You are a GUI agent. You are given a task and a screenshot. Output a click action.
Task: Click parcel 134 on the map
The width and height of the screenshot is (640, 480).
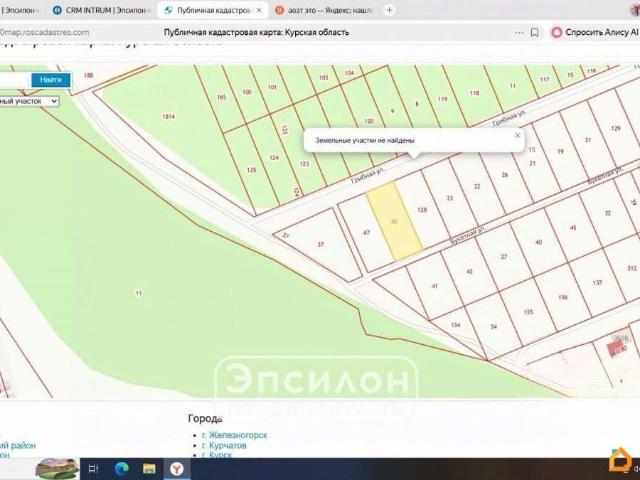click(x=456, y=325)
